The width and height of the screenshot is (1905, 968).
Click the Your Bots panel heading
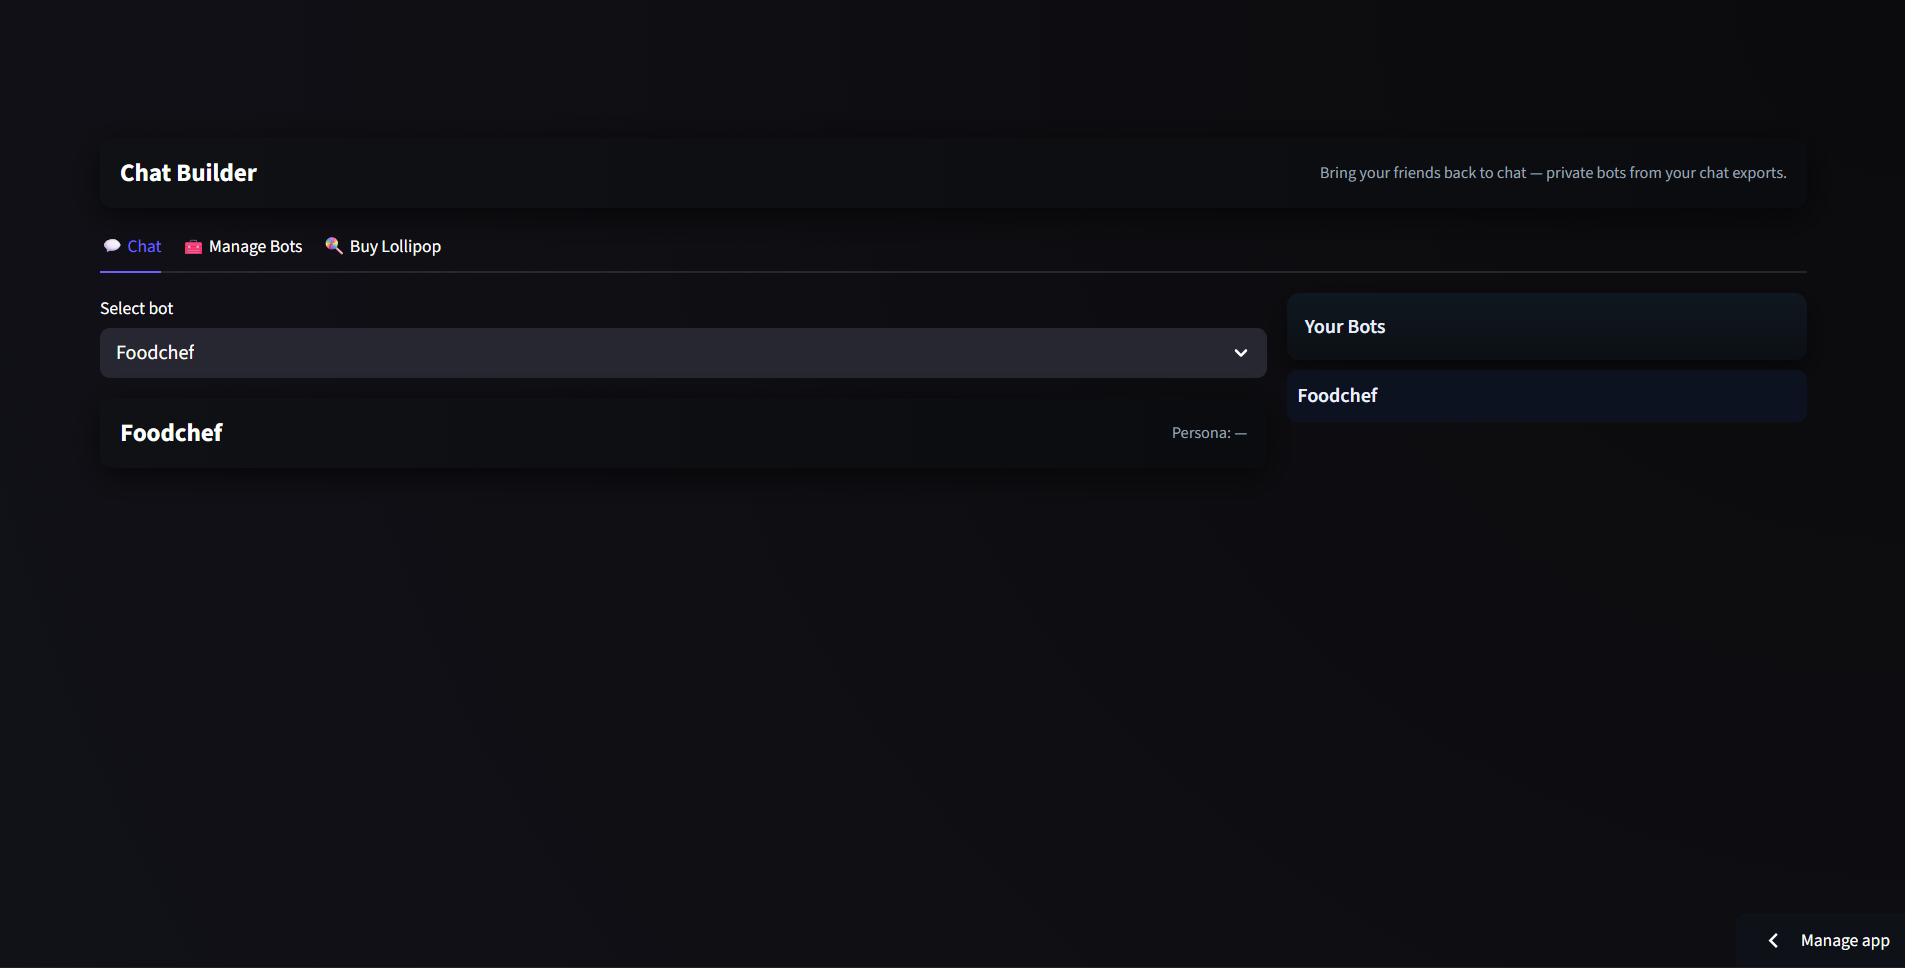[x=1344, y=327]
